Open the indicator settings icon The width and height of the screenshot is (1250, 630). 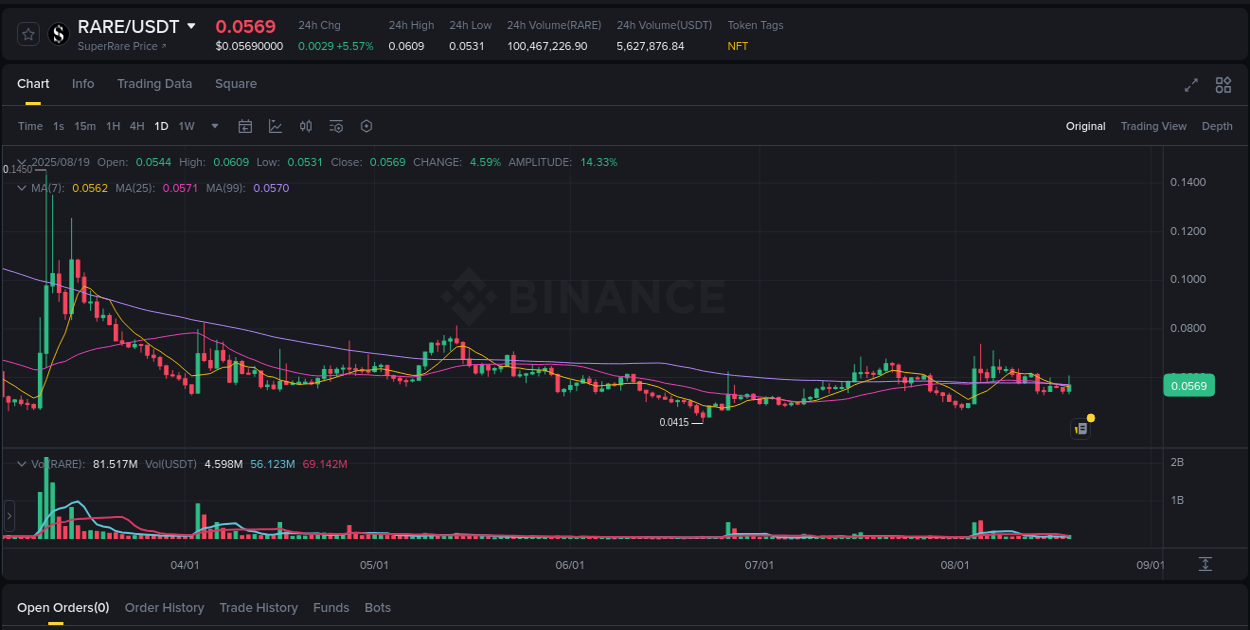tap(336, 126)
